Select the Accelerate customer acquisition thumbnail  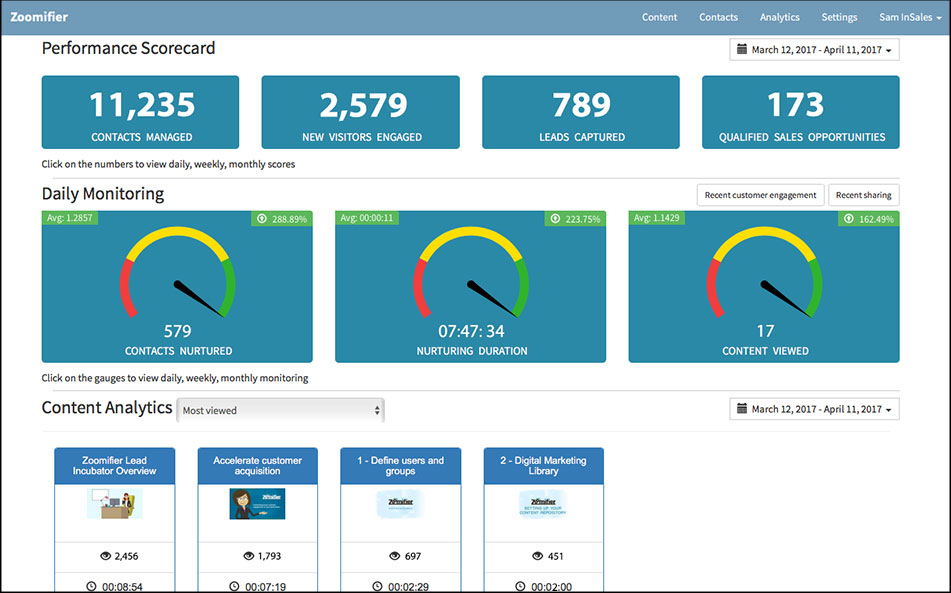tap(257, 503)
